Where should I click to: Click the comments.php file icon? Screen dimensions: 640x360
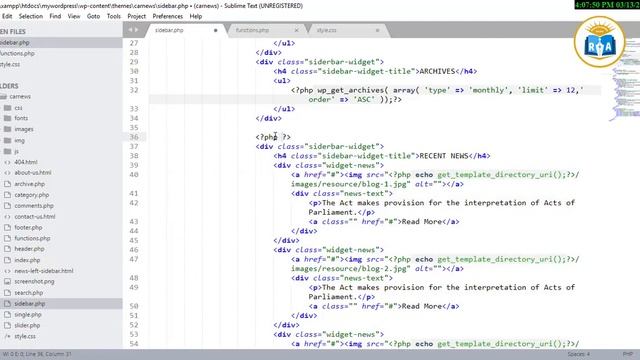coord(7,206)
